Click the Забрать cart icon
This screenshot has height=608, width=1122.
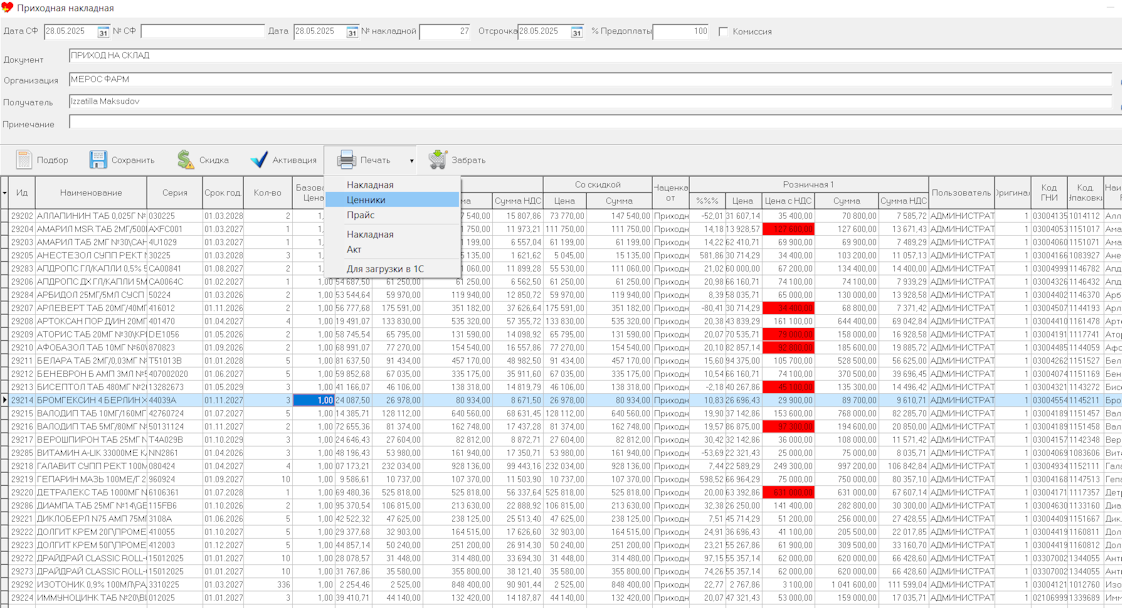tap(438, 160)
